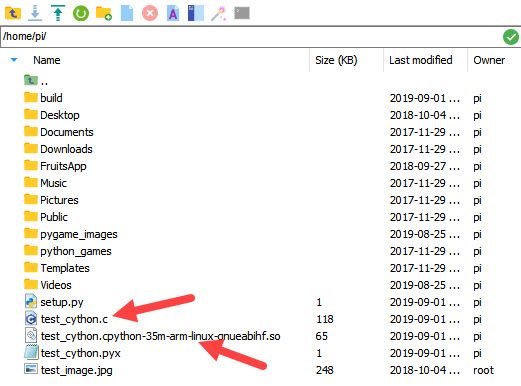Click modified date of pygame_images folder
The image size is (521, 386).
(x=425, y=234)
